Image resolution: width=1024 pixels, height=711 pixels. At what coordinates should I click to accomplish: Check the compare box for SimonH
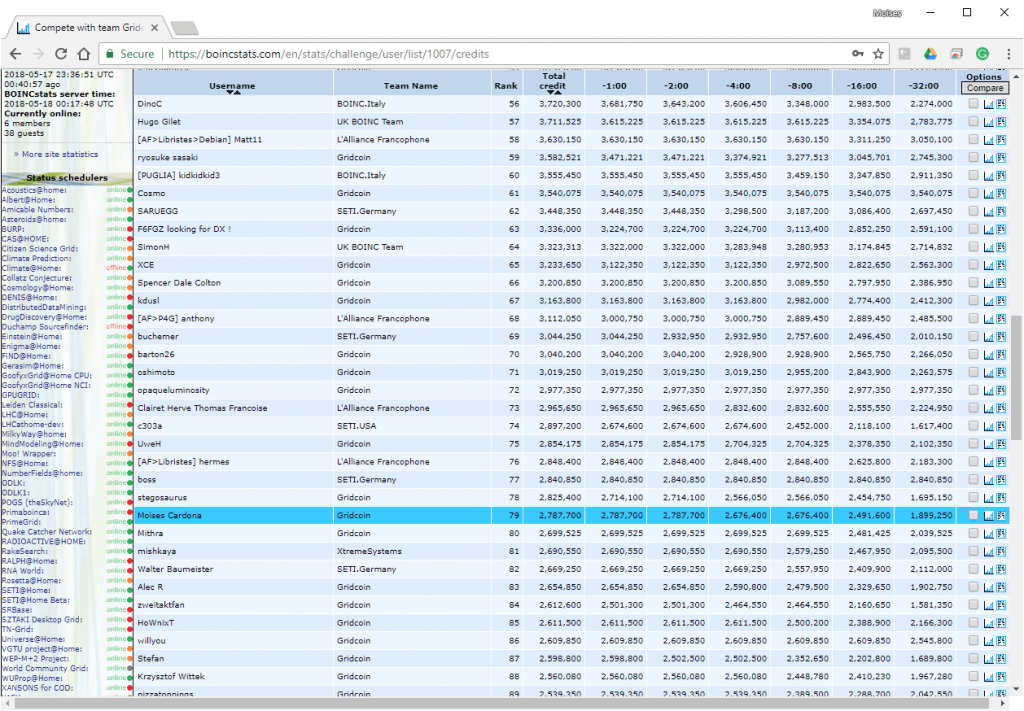(973, 247)
